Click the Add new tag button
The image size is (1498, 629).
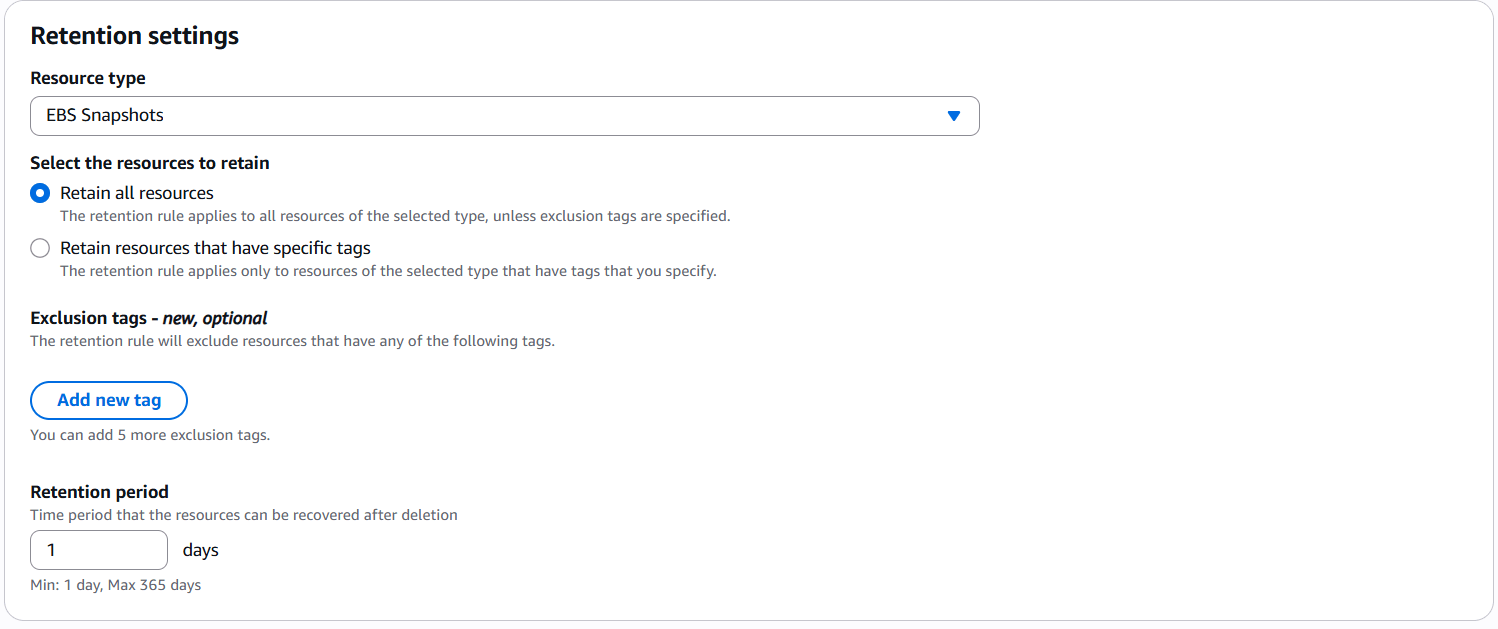109,400
